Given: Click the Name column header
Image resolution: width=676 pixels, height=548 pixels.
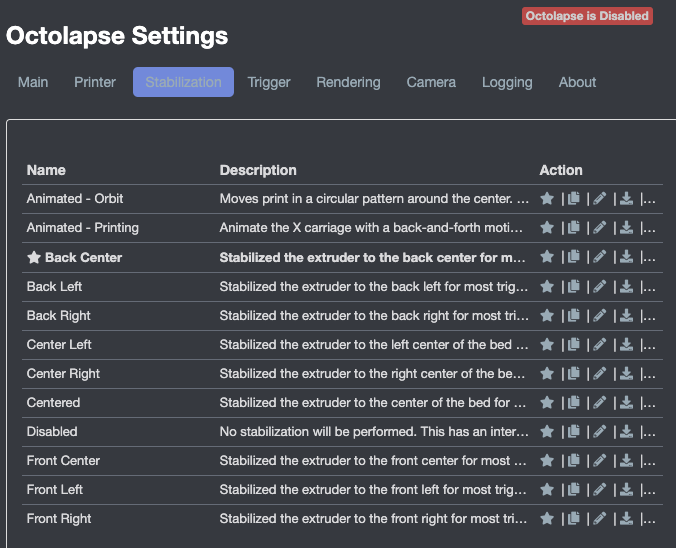Looking at the screenshot, I should pos(46,170).
